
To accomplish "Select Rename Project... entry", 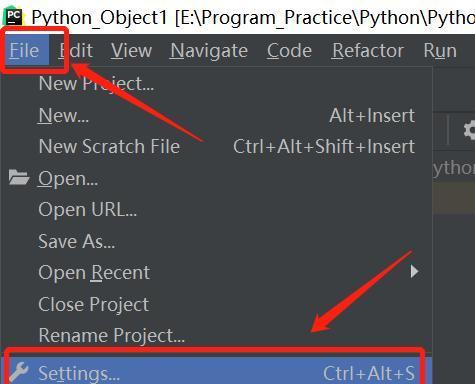I will click(x=217, y=335).
